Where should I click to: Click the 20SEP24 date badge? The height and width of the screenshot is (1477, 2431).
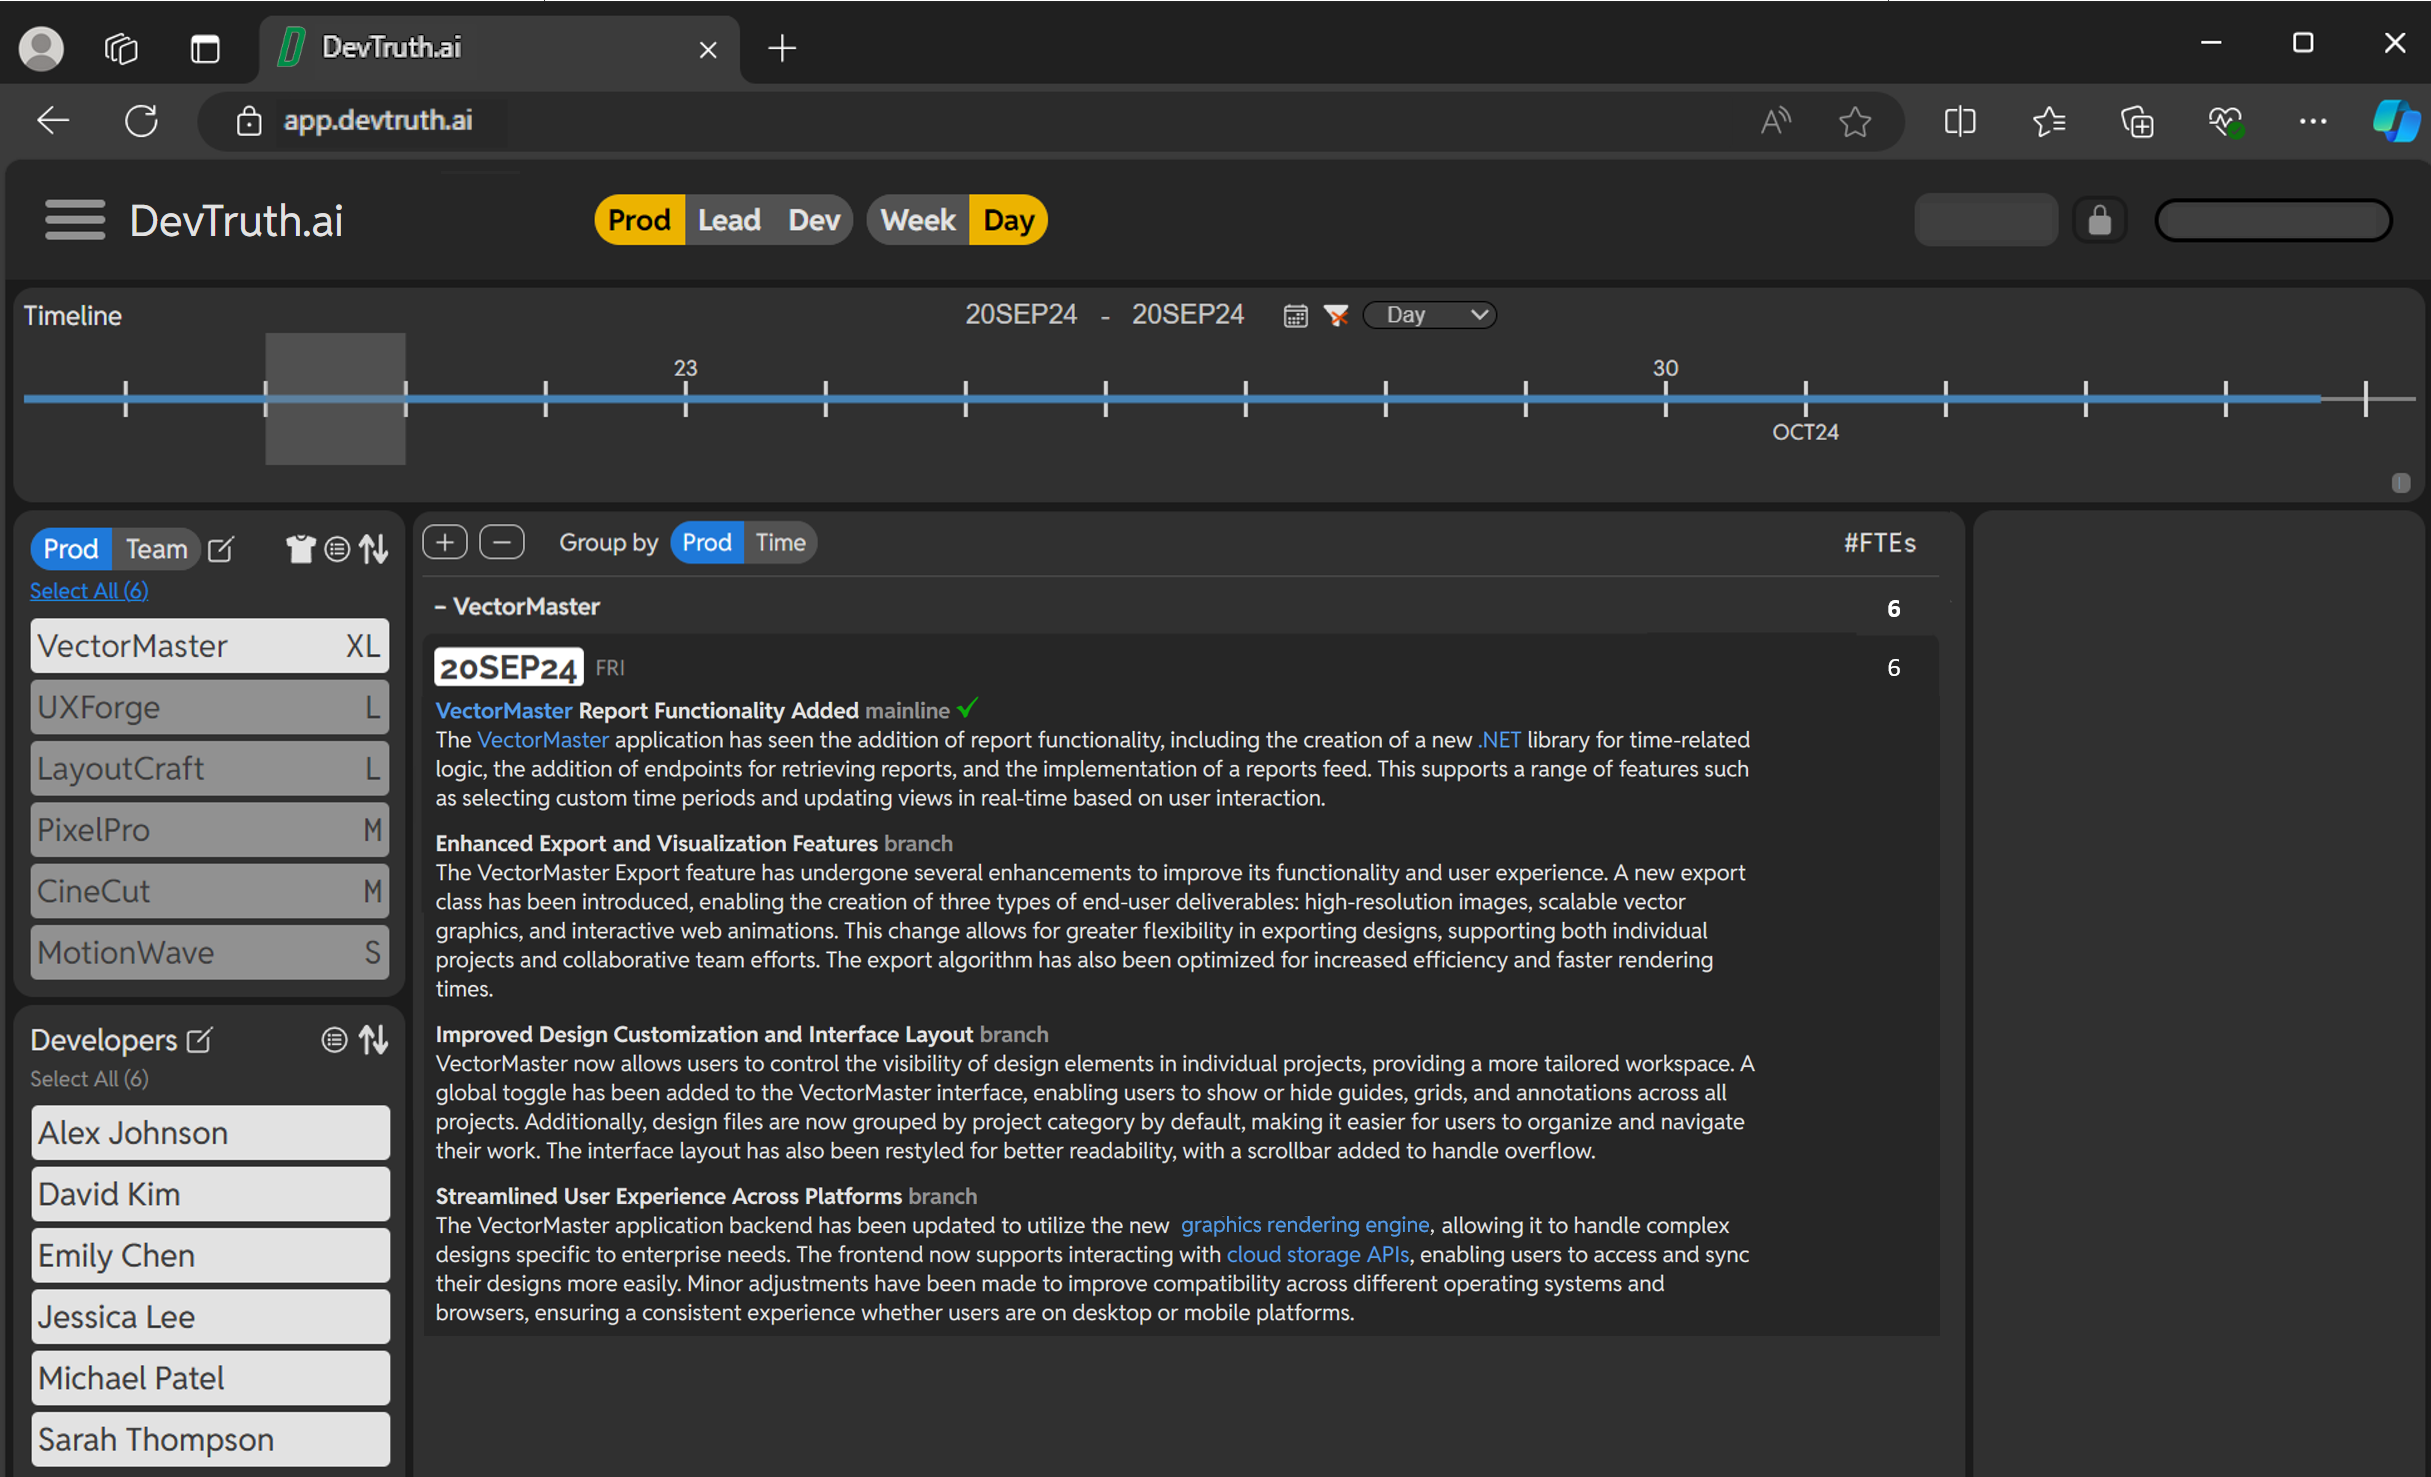(508, 667)
